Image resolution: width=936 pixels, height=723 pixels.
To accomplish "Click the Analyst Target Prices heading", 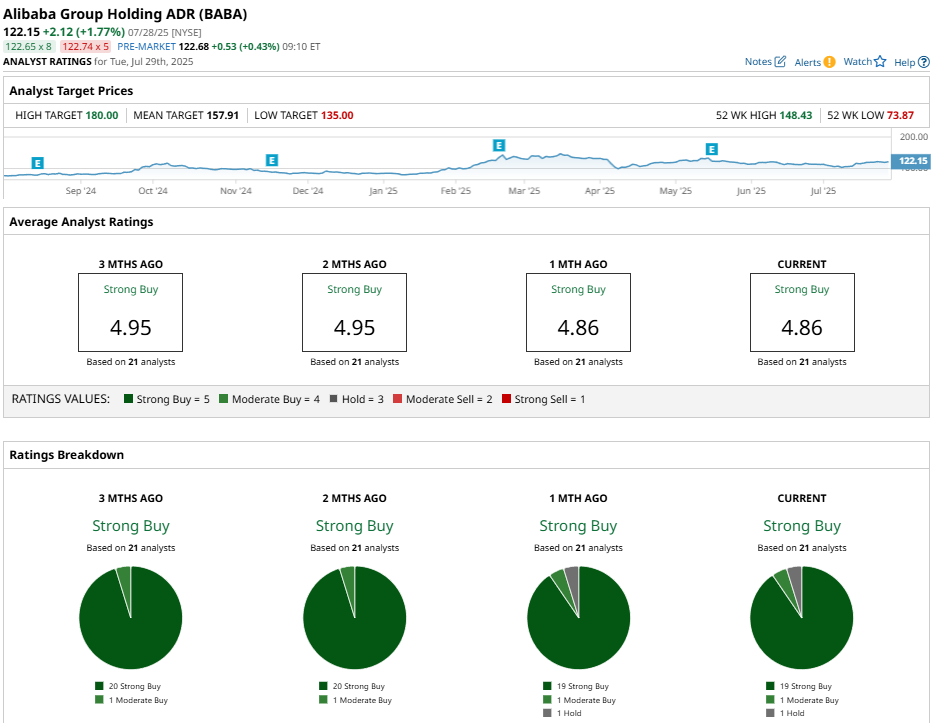I will 71,91.
